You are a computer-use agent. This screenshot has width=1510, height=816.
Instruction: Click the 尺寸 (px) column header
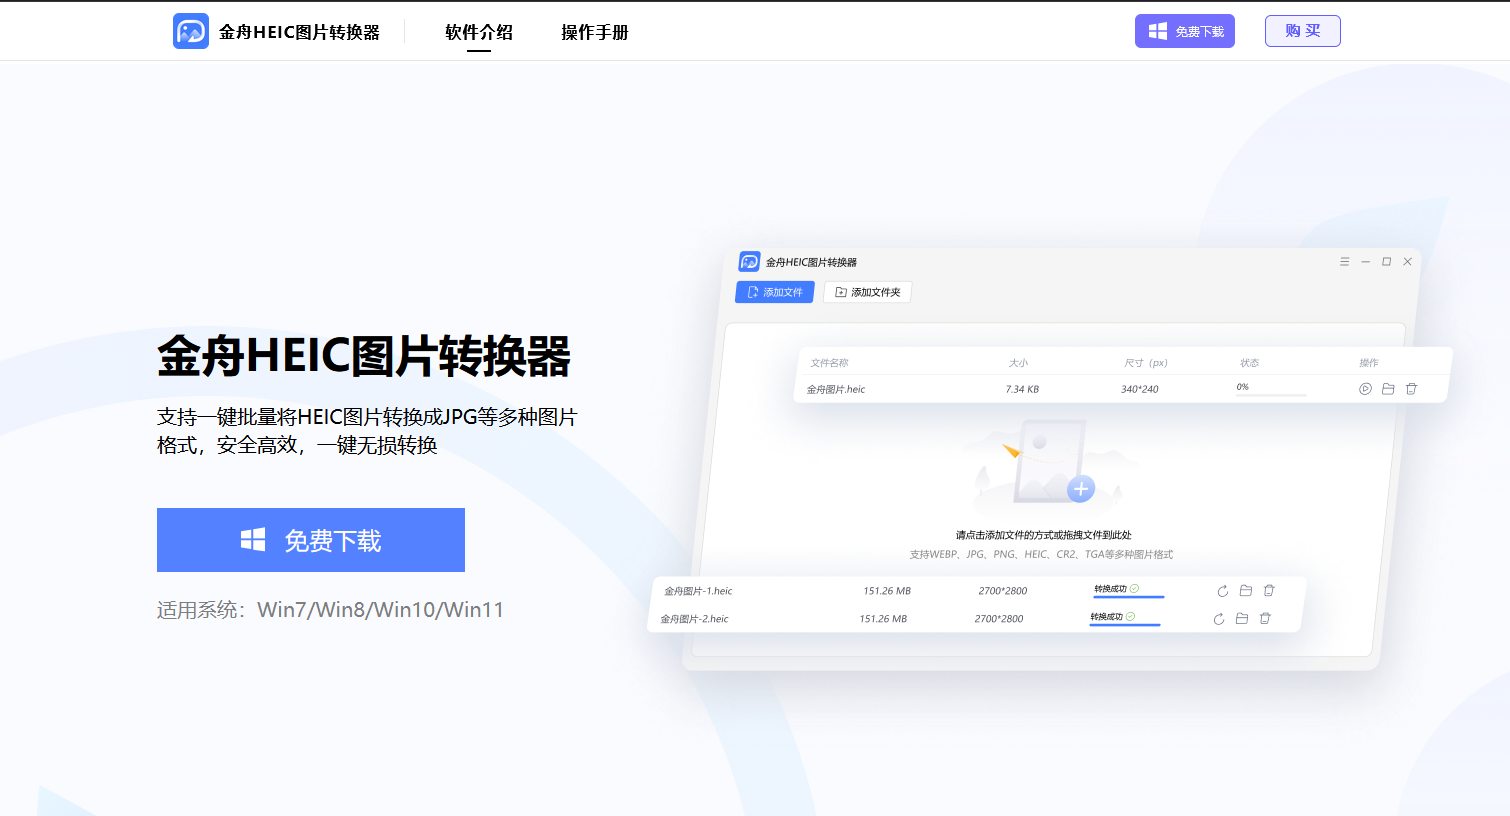[1146, 363]
